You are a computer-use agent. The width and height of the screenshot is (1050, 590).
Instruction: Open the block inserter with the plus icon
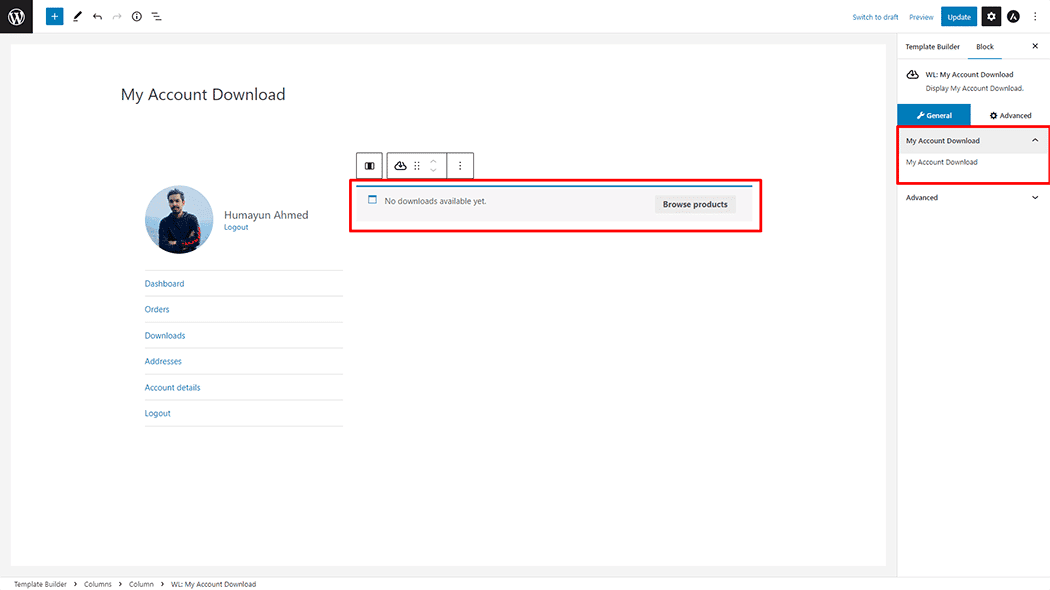(x=55, y=16)
